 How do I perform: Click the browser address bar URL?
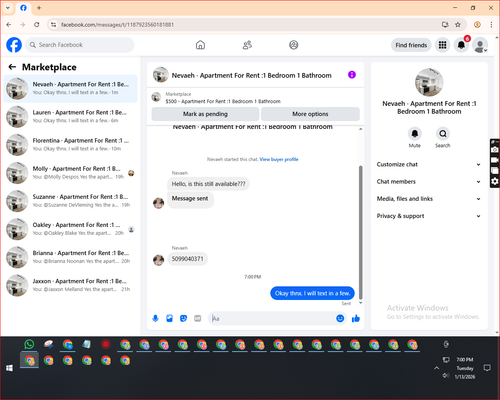117,25
